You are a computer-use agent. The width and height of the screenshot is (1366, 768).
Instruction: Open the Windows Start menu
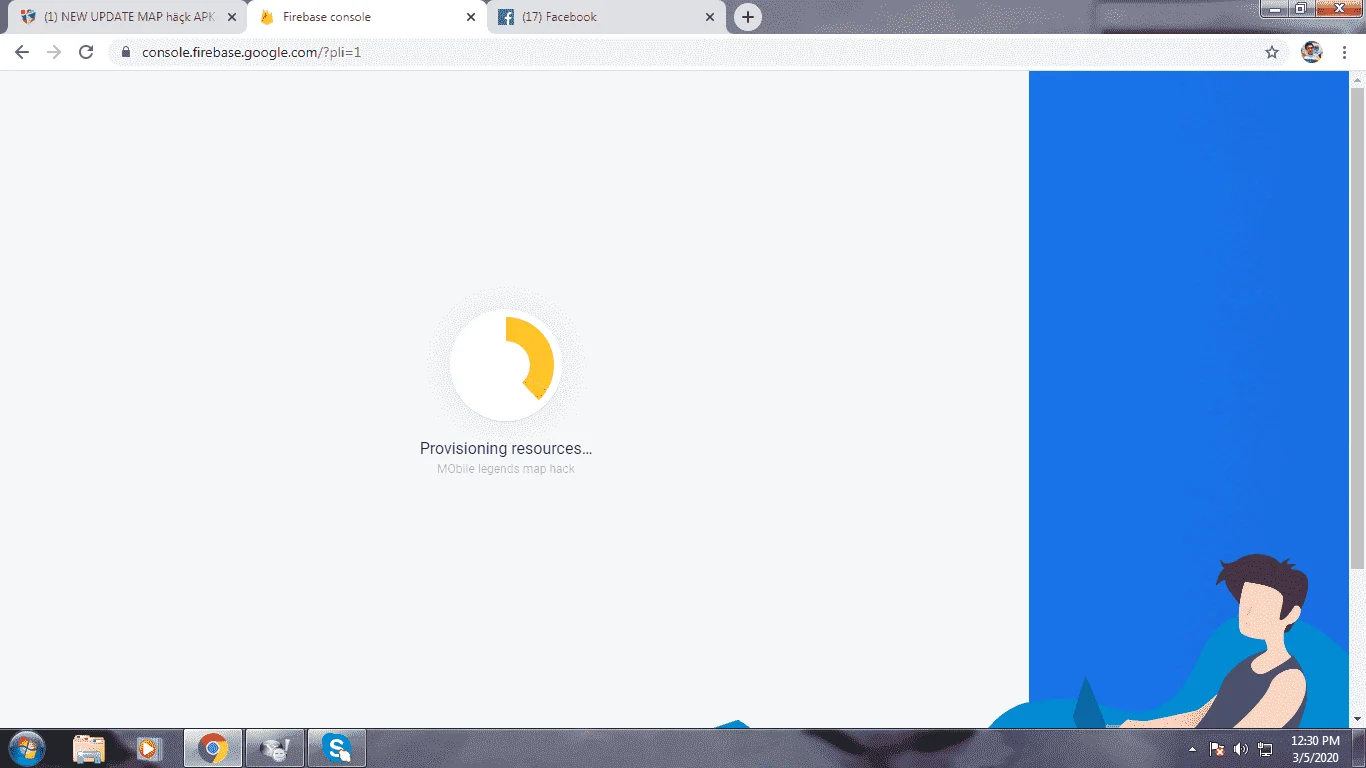point(26,748)
